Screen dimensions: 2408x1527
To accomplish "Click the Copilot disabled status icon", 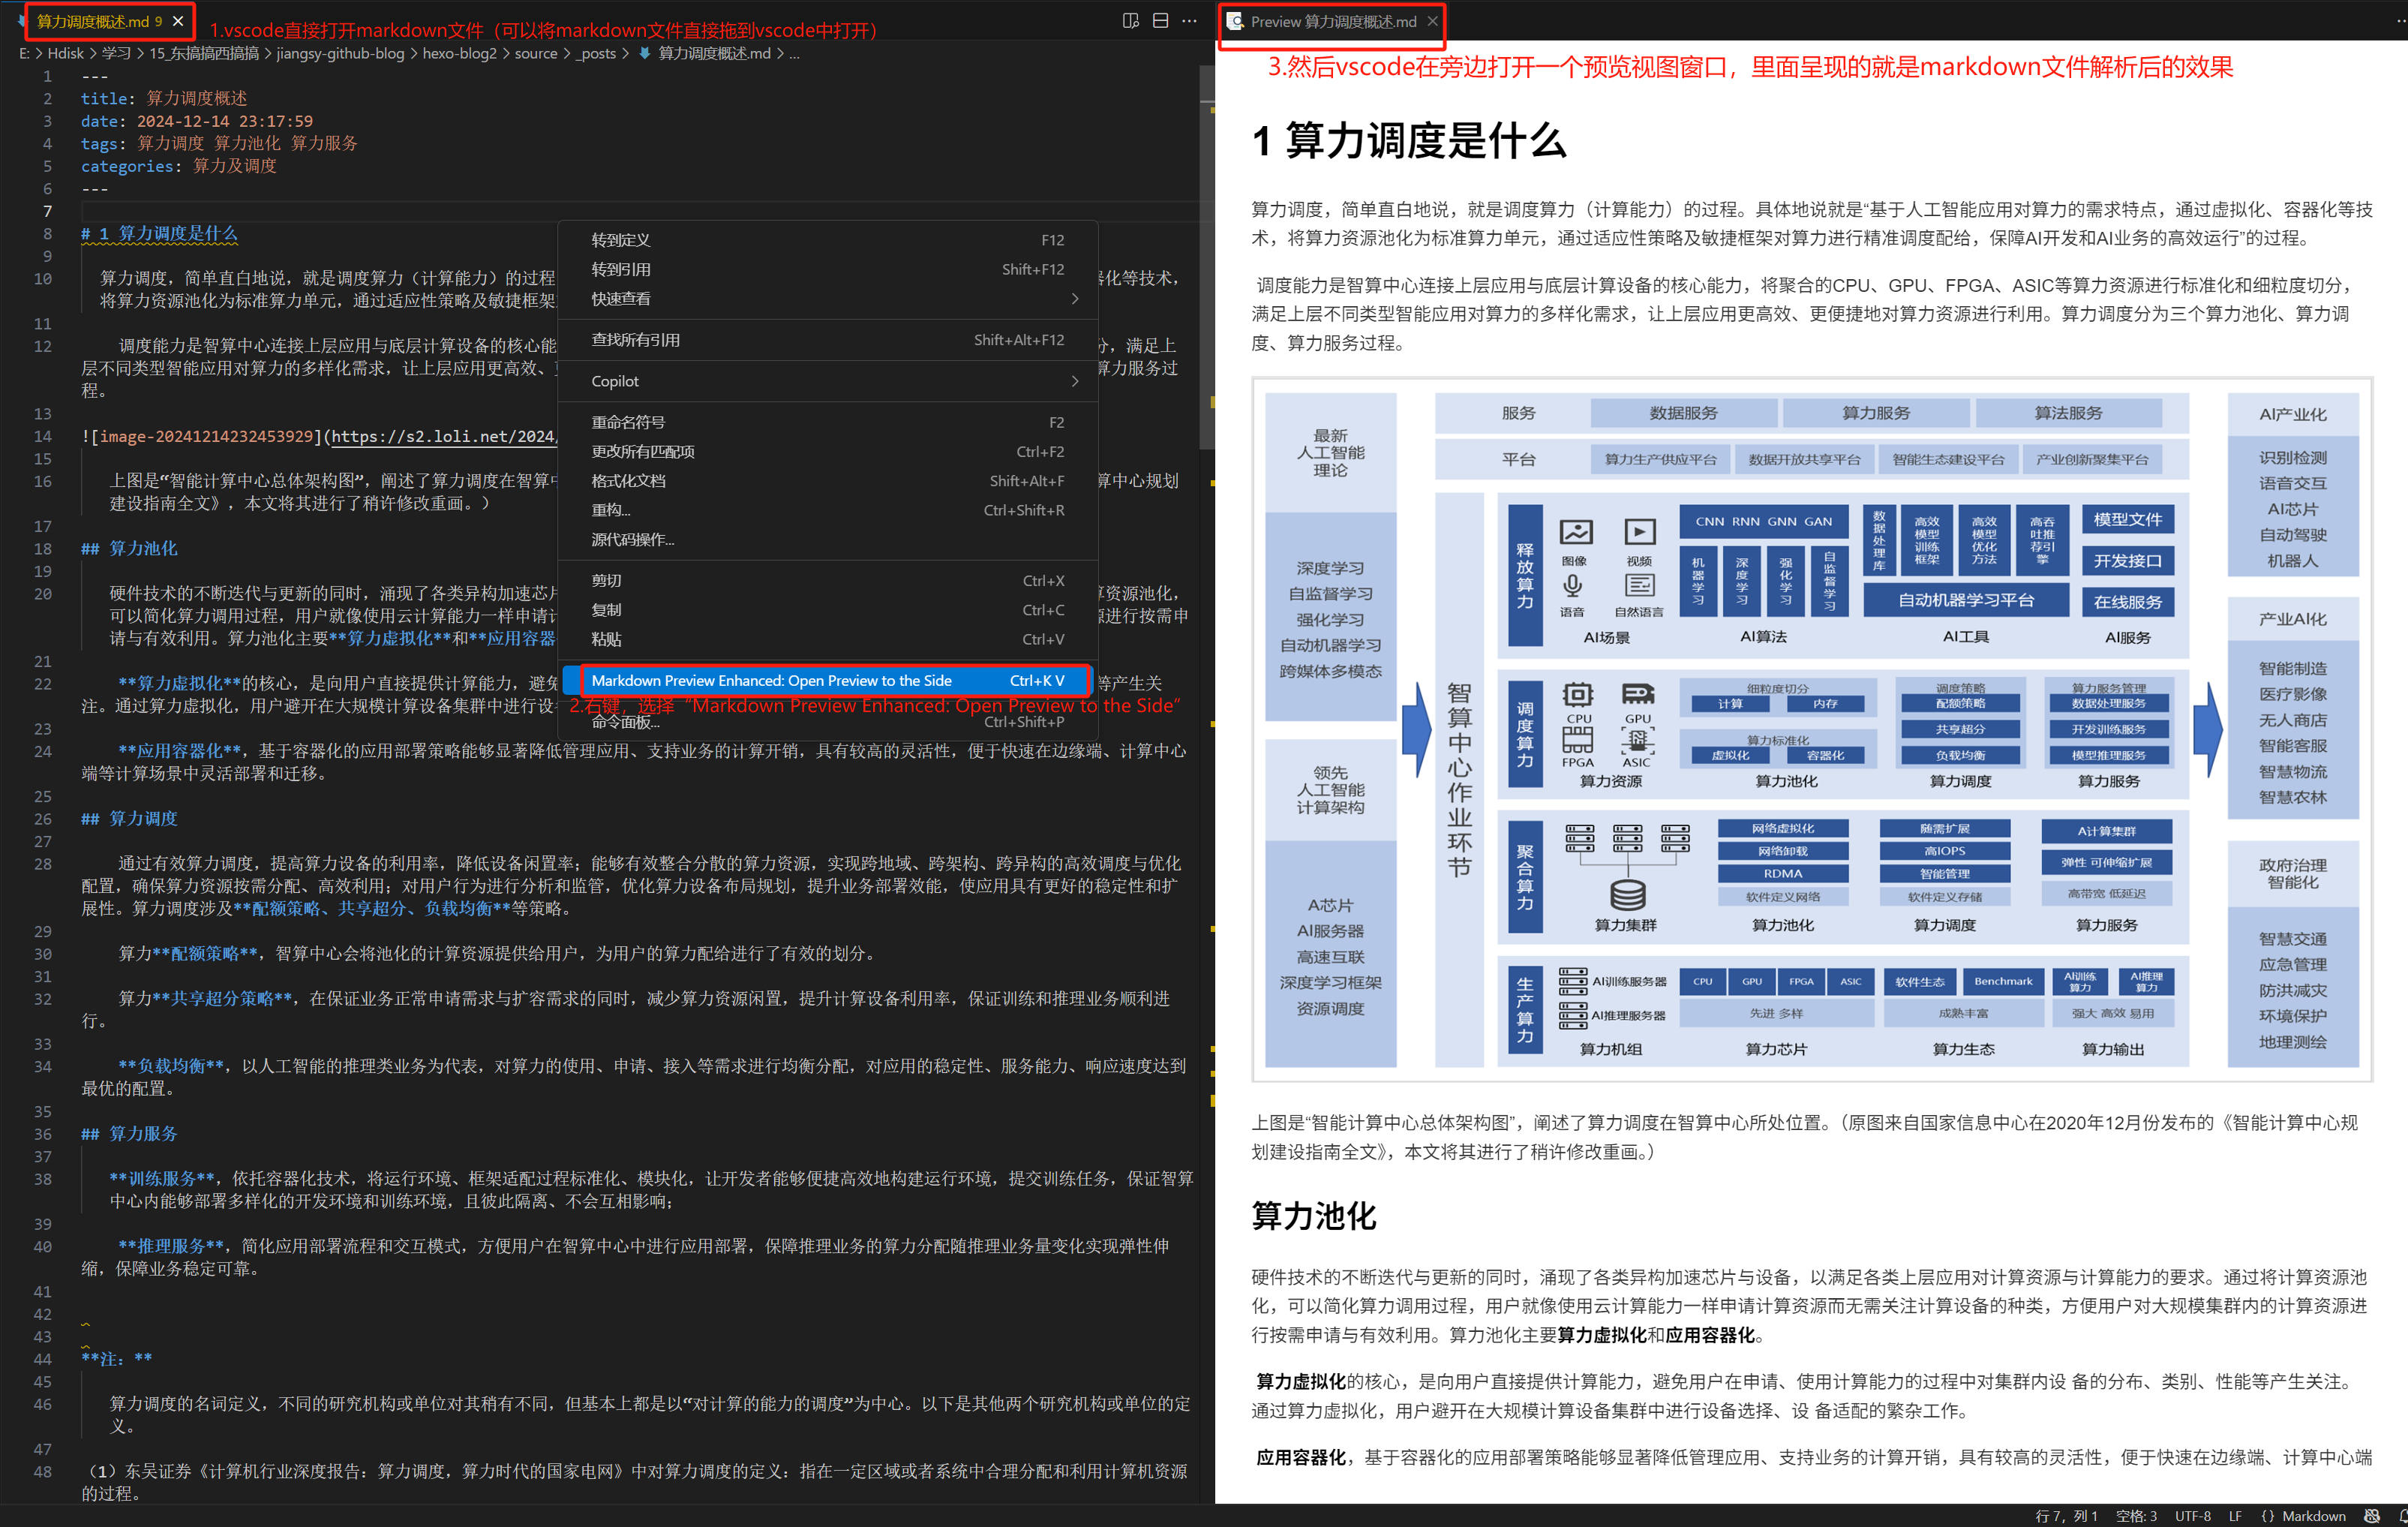I will pyautogui.click(x=2371, y=1516).
